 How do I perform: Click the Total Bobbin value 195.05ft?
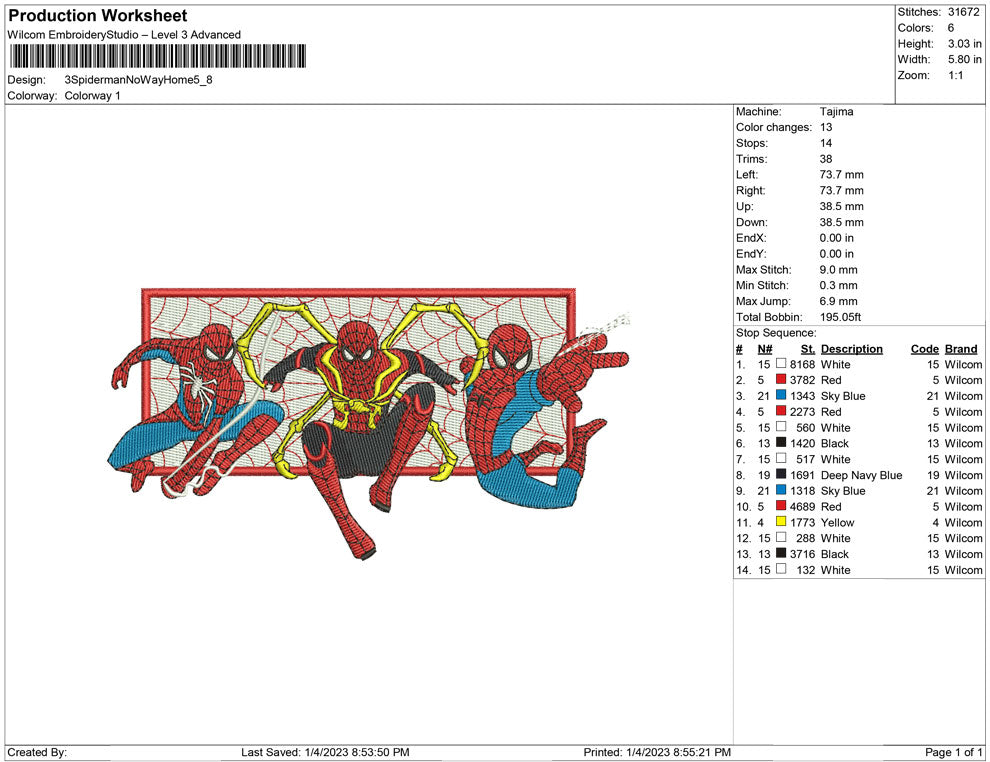click(840, 317)
